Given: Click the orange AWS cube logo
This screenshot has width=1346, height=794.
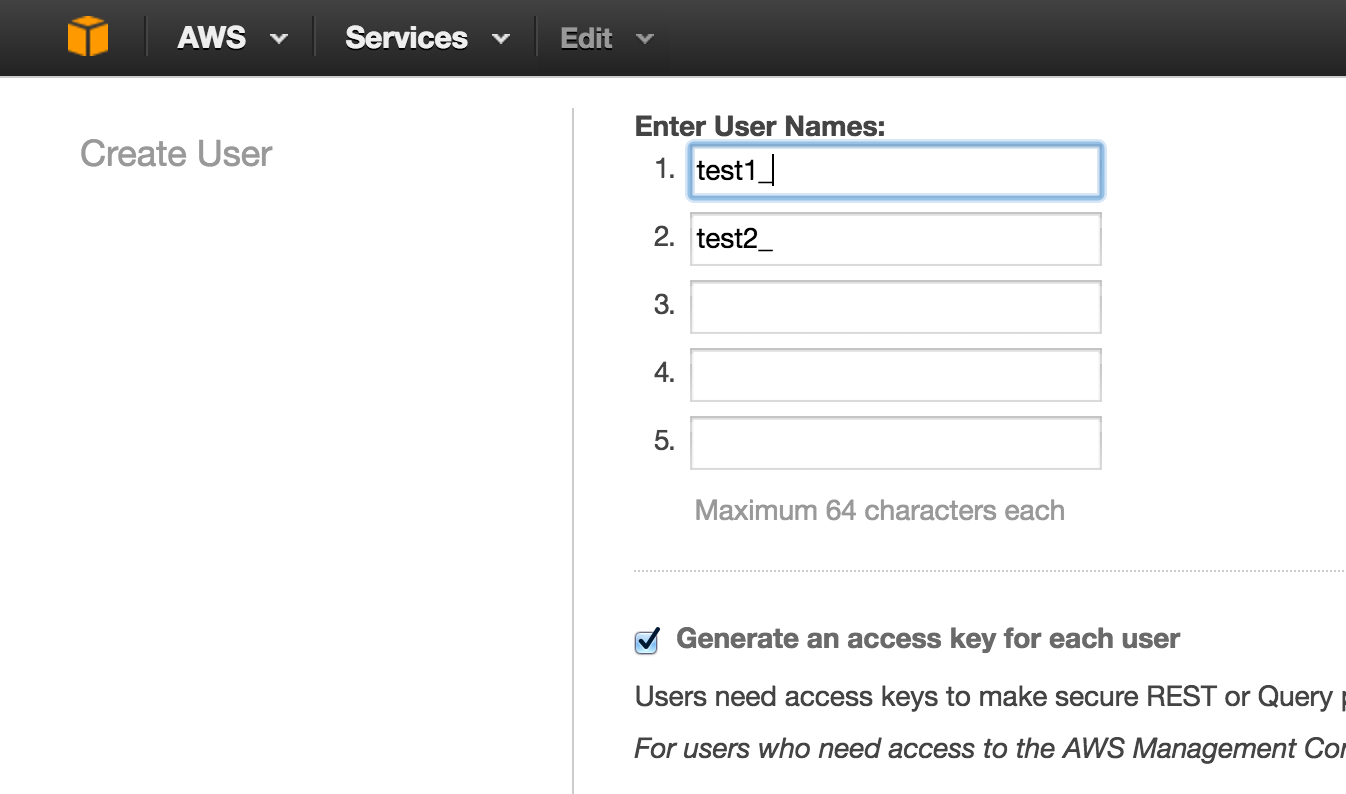Looking at the screenshot, I should [88, 38].
